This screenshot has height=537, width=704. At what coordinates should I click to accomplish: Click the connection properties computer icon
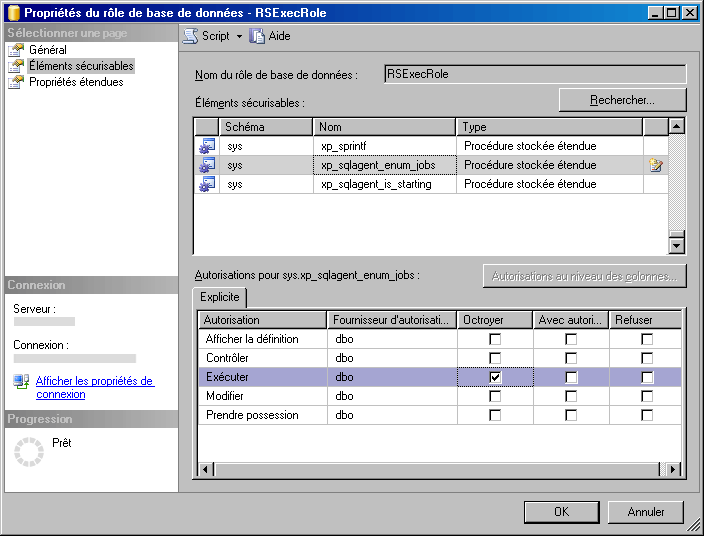click(21, 381)
